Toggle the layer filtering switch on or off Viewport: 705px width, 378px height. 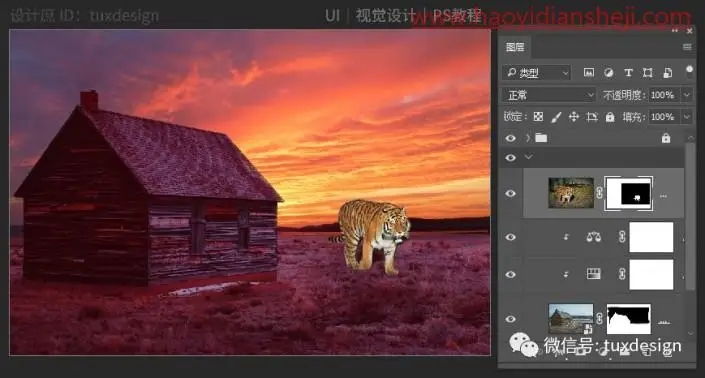[x=689, y=70]
